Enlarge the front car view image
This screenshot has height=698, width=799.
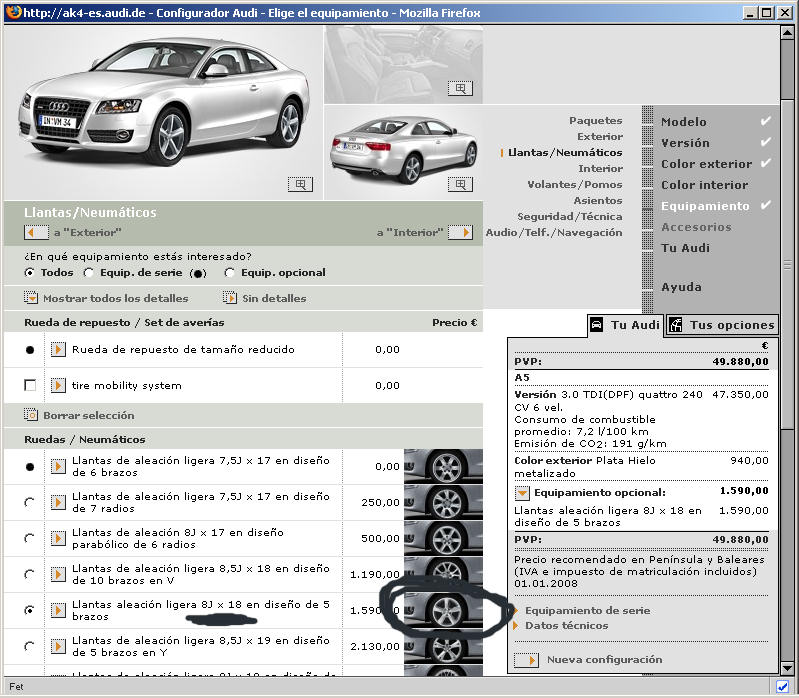coord(300,184)
